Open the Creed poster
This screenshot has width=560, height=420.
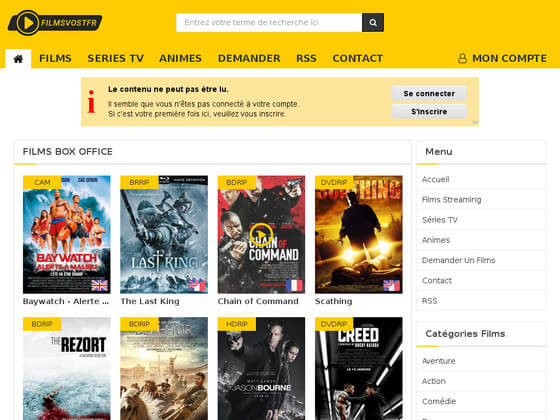[359, 369]
